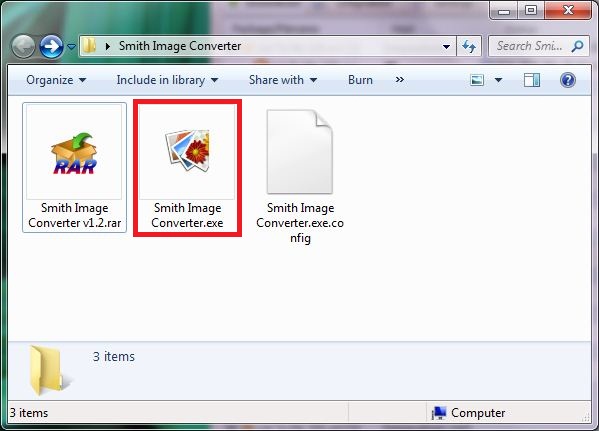Expand the address bar history dropdown
Viewport: 599px width, 431px height.
click(x=446, y=47)
